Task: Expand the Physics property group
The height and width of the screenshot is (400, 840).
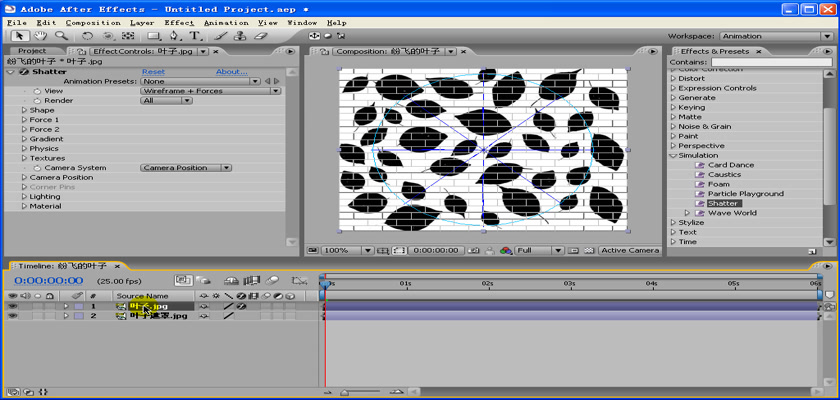Action: (x=25, y=148)
